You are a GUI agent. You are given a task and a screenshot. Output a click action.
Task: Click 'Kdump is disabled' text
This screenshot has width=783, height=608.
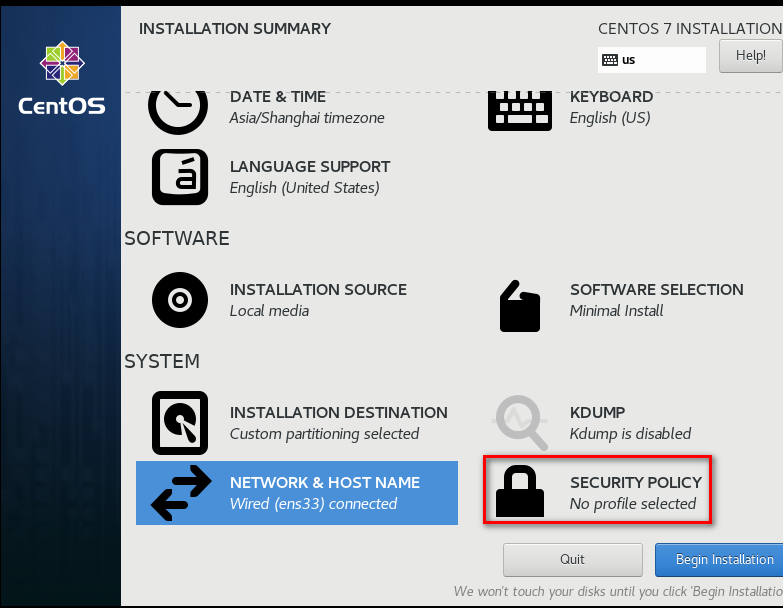click(630, 434)
